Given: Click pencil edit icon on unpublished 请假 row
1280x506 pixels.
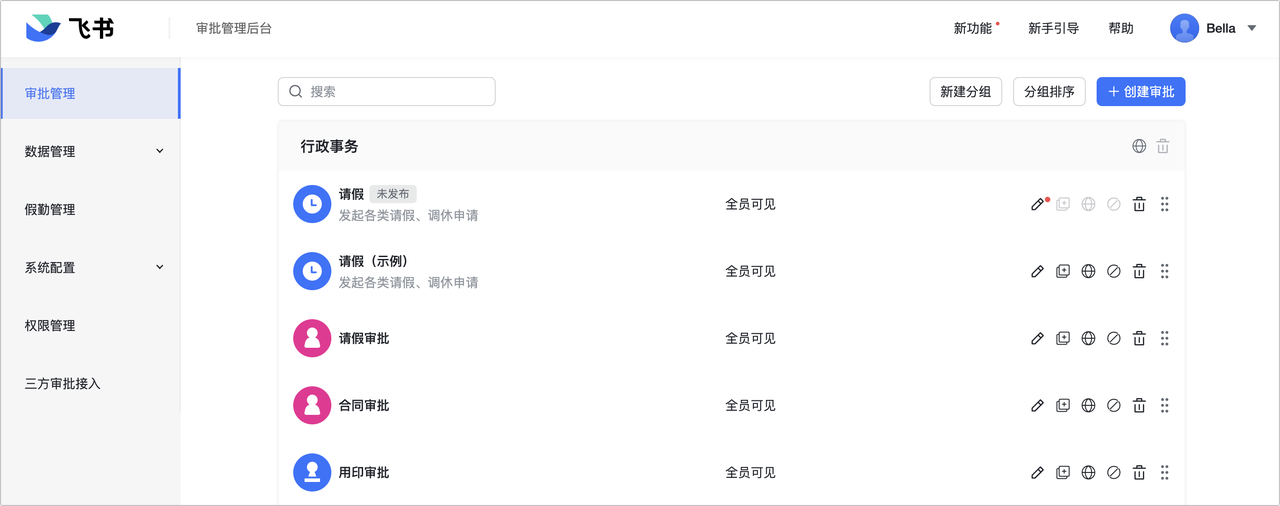Looking at the screenshot, I should pyautogui.click(x=1037, y=204).
